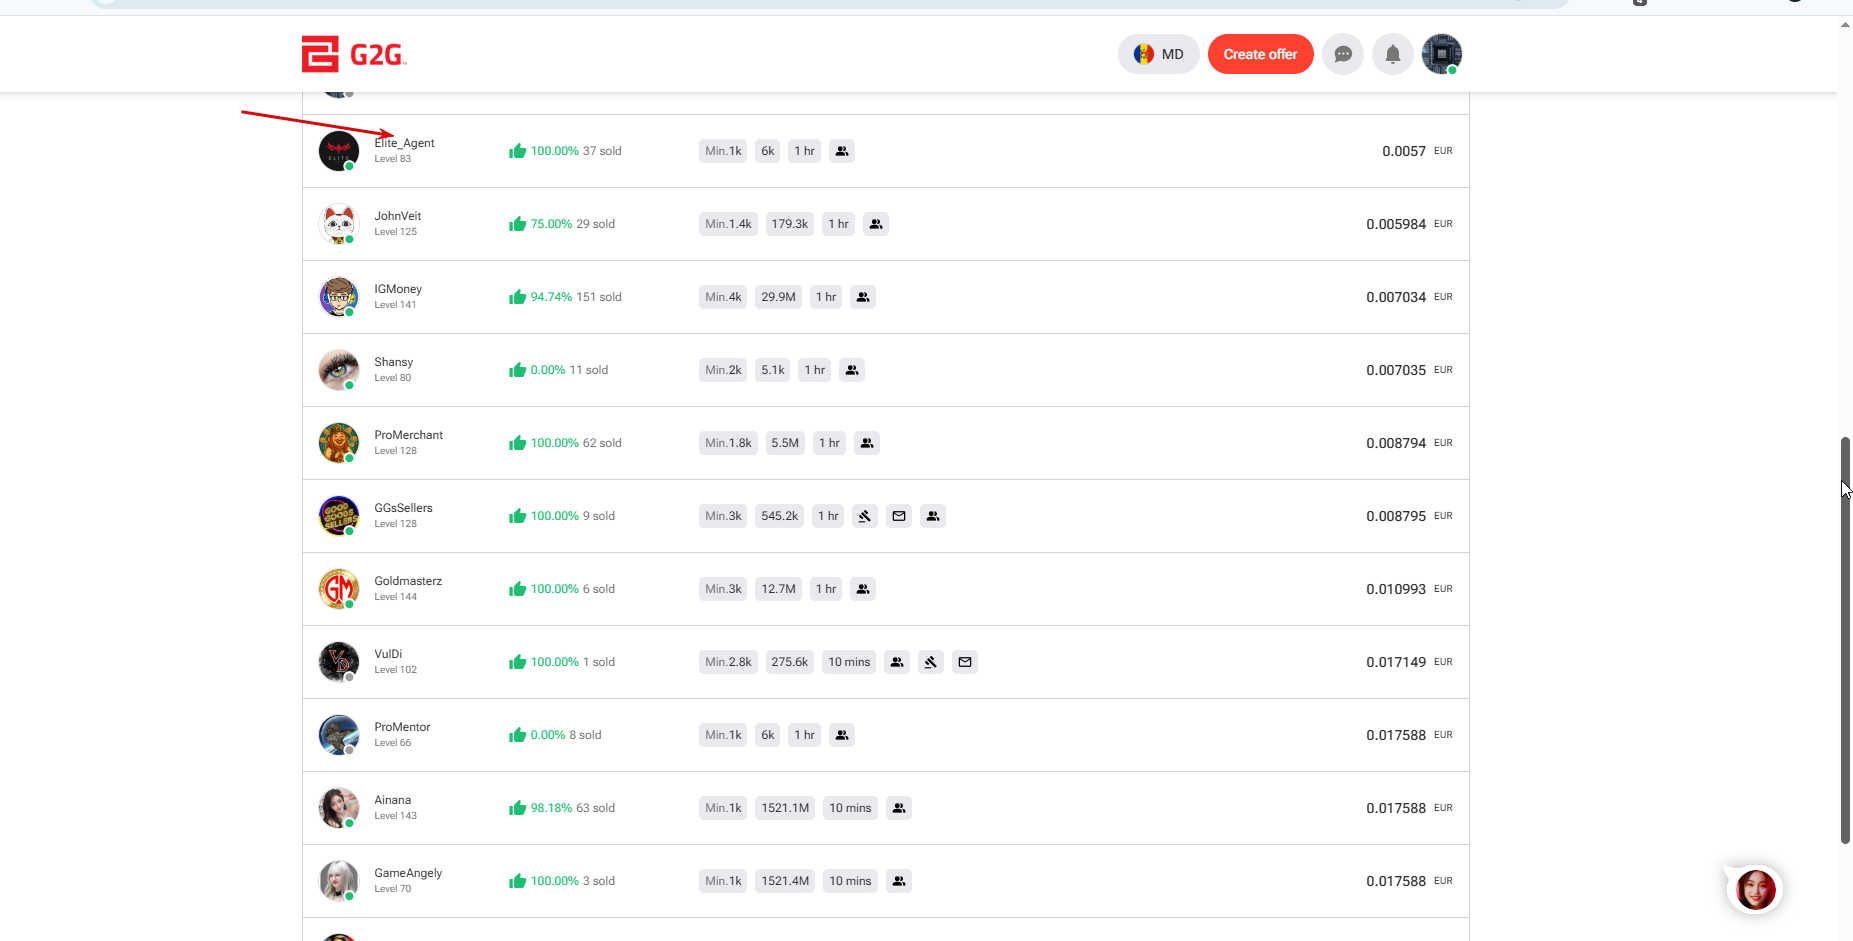Click auction house gavel icon in GGsSellers row
Screen dimensions: 1853x941
865,516
